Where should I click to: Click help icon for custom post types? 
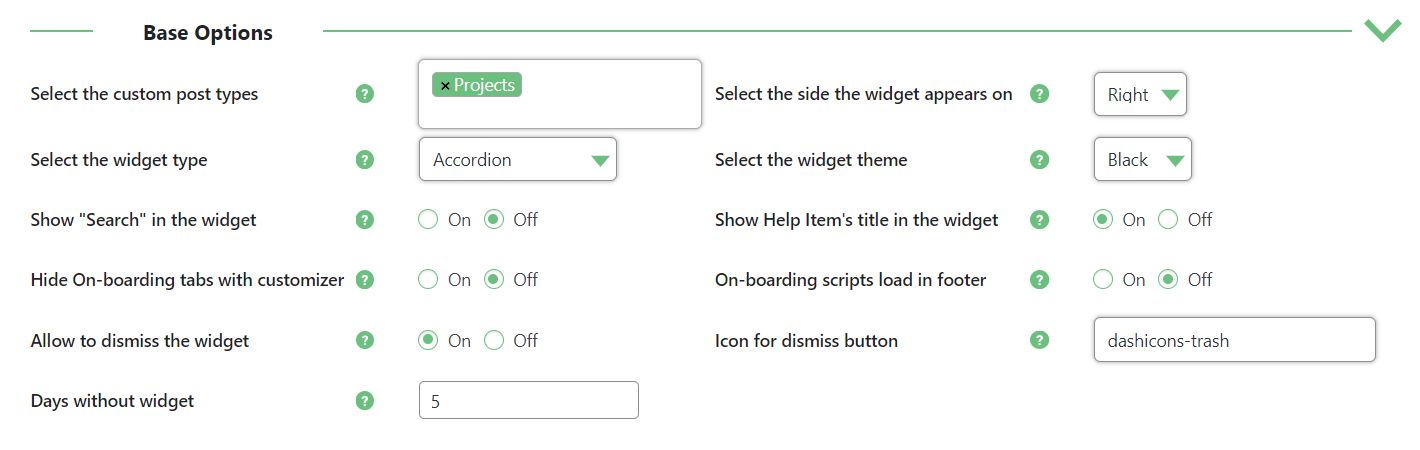pyautogui.click(x=365, y=94)
